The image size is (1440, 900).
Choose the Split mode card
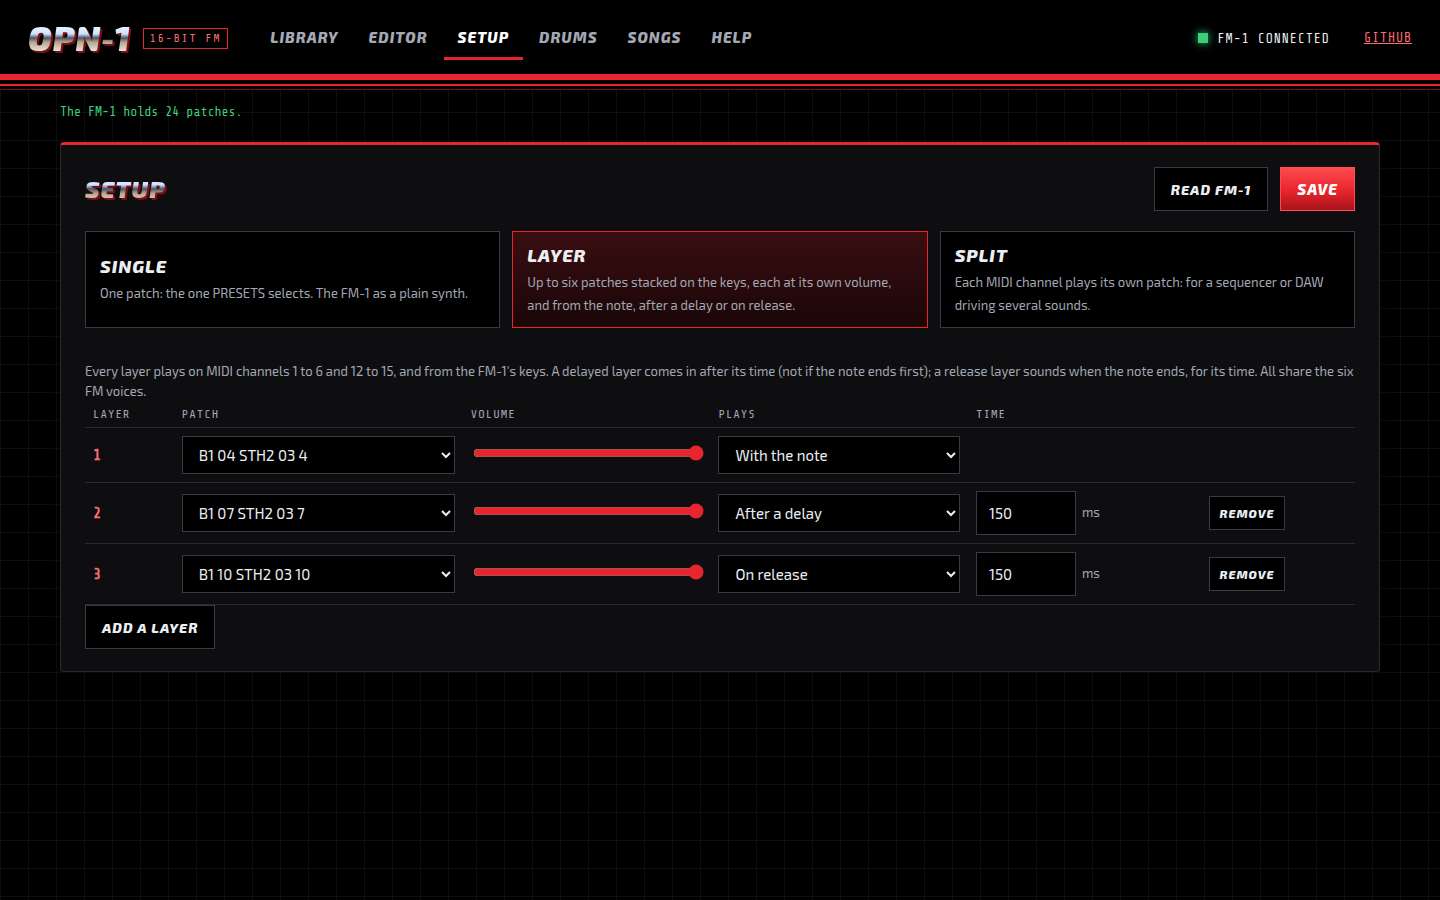tap(1147, 280)
